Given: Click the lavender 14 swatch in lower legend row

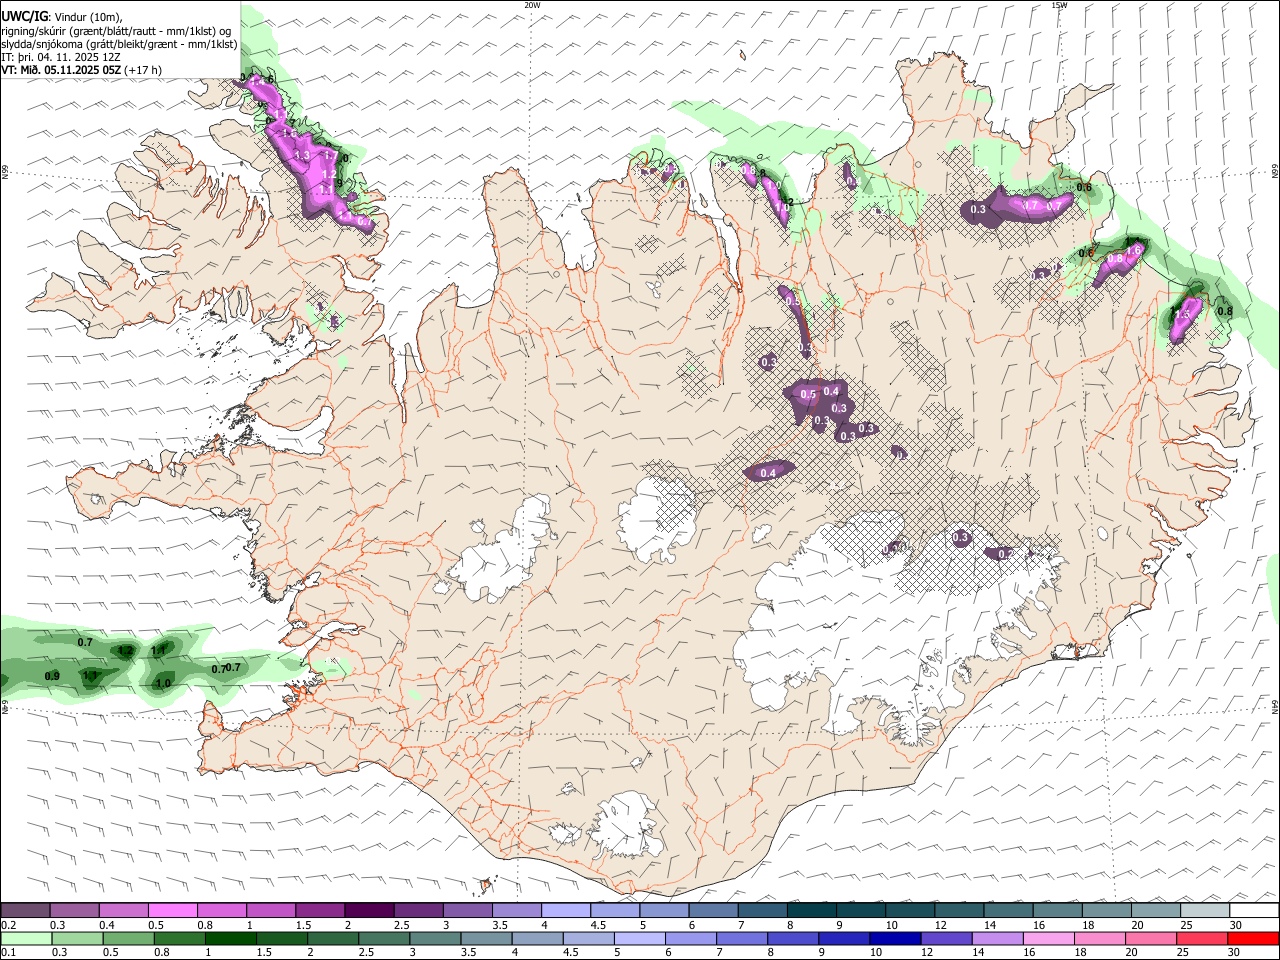Looking at the screenshot, I should pyautogui.click(x=997, y=939).
